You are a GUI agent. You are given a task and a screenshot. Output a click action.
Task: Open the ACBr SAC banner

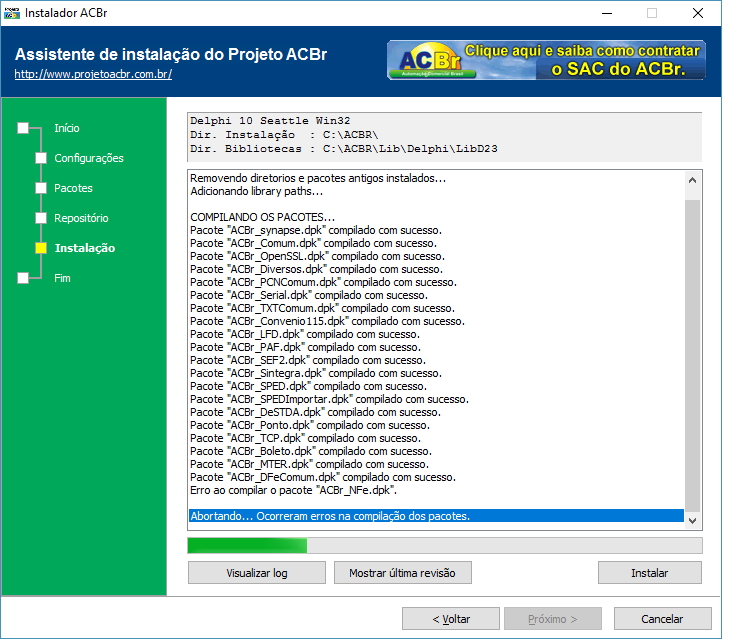point(546,60)
